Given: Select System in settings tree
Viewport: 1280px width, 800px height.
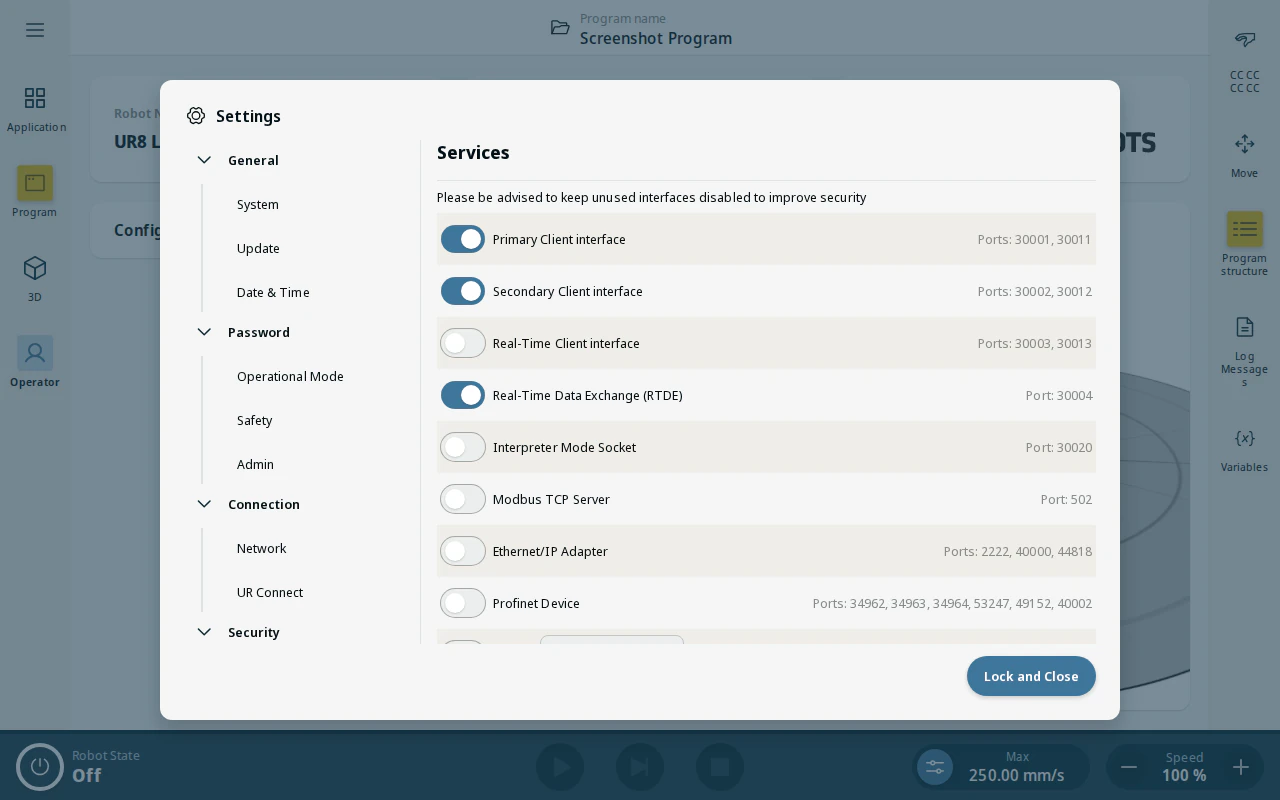Looking at the screenshot, I should (258, 204).
